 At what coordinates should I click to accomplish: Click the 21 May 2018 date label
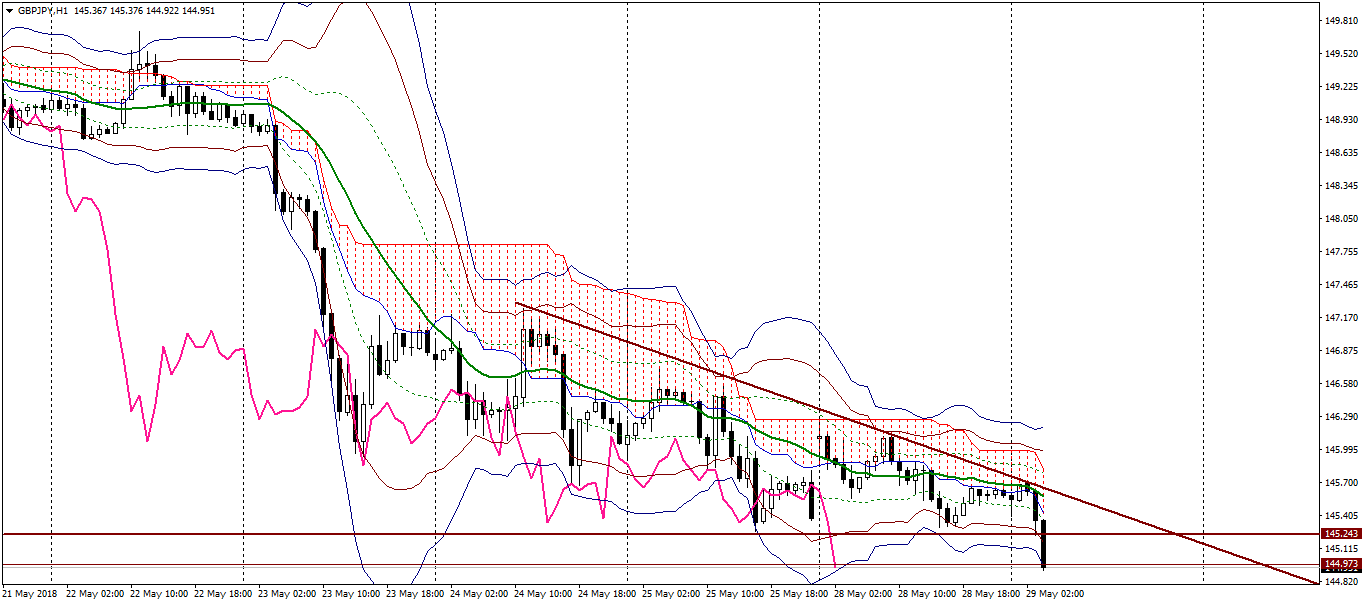tap(28, 594)
